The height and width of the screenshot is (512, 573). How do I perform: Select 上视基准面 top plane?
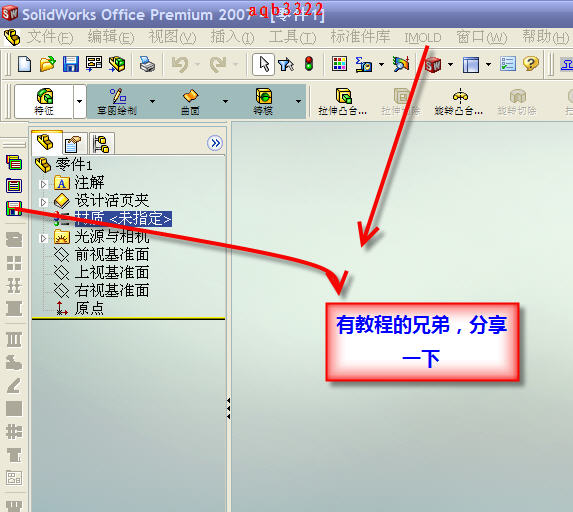click(x=112, y=272)
